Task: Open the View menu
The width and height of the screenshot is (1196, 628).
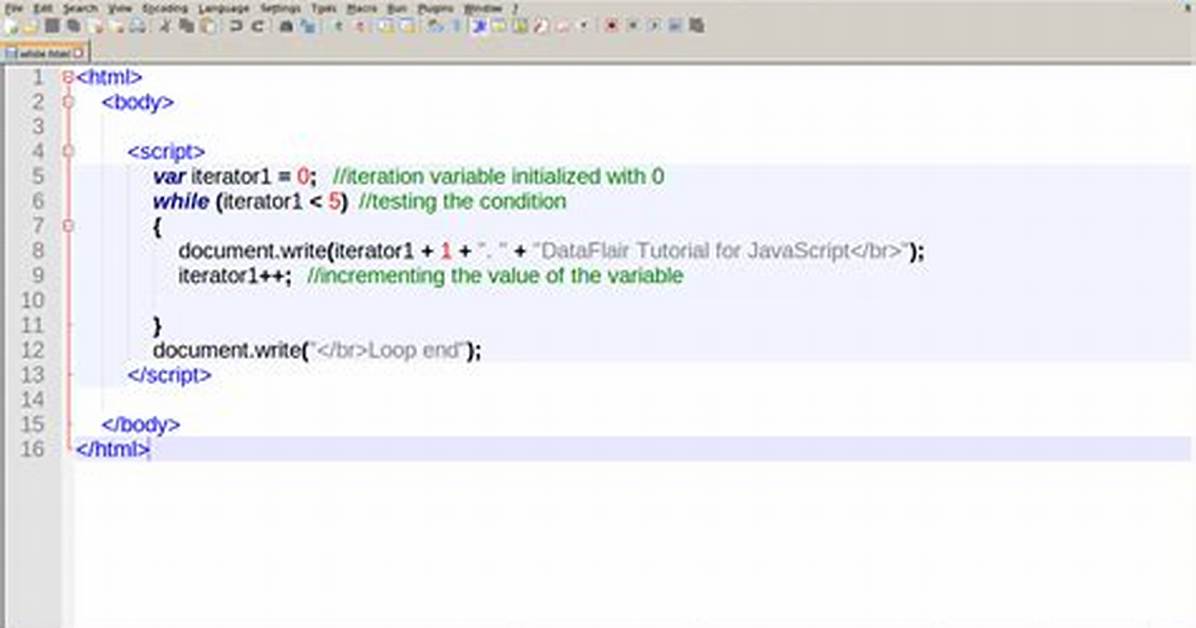Action: 120,8
